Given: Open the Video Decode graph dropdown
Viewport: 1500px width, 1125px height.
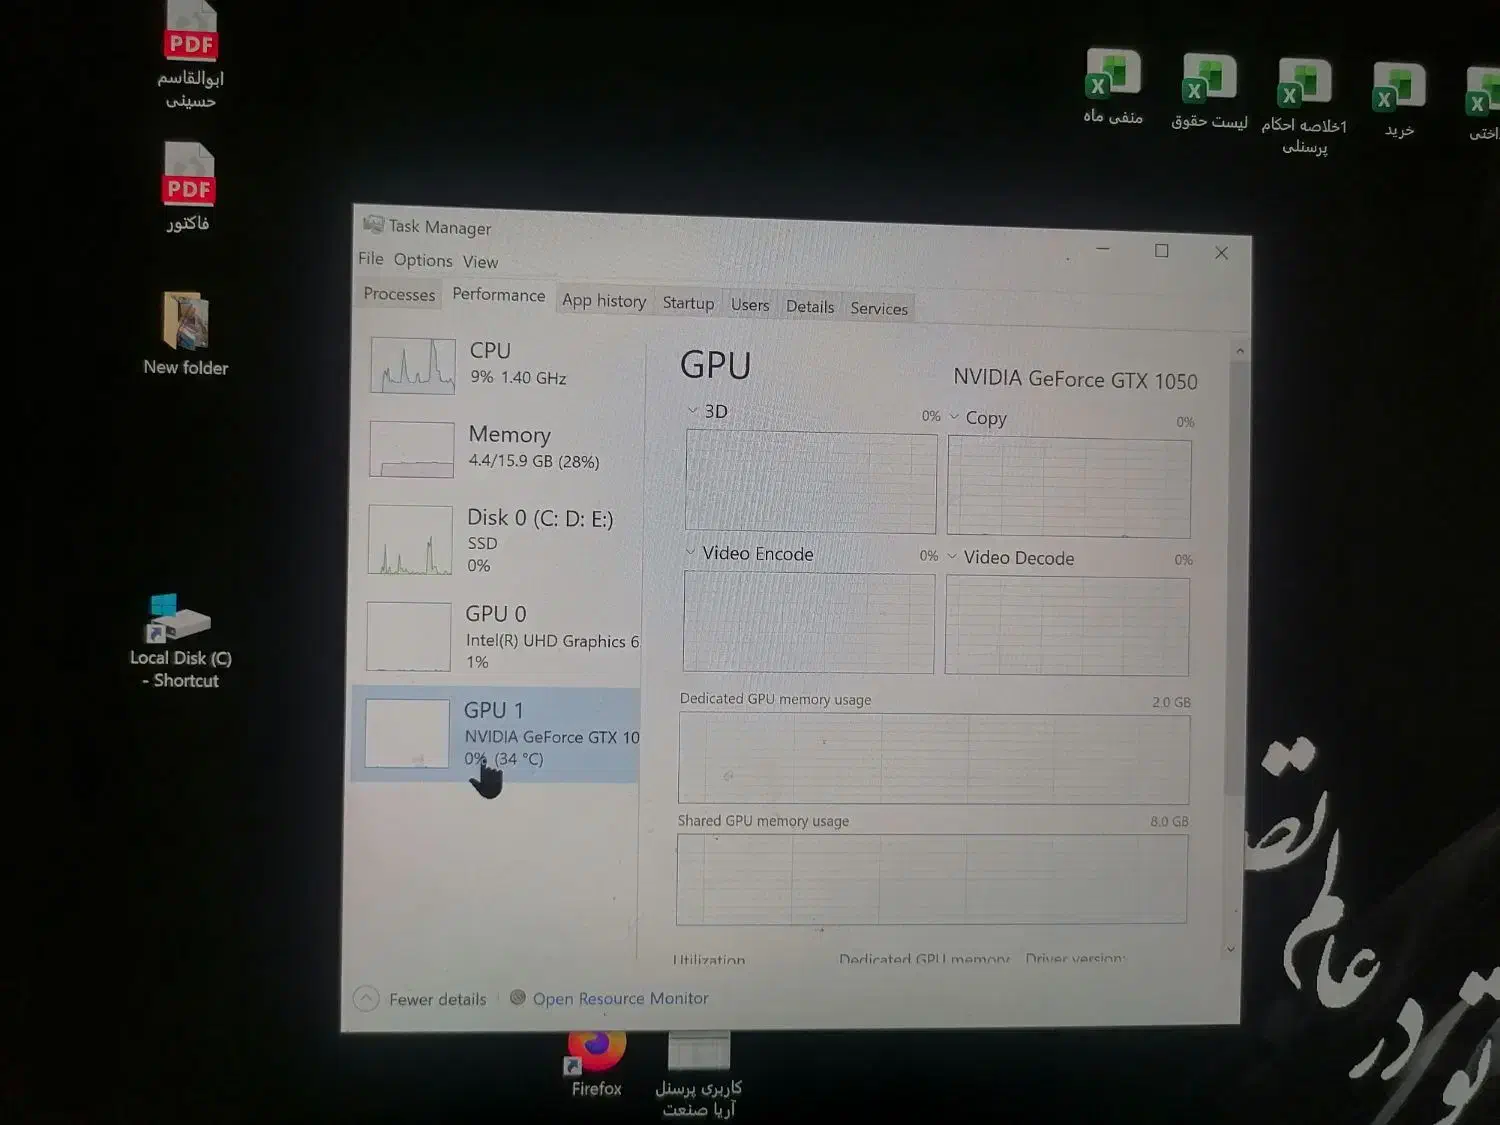Looking at the screenshot, I should click(952, 557).
